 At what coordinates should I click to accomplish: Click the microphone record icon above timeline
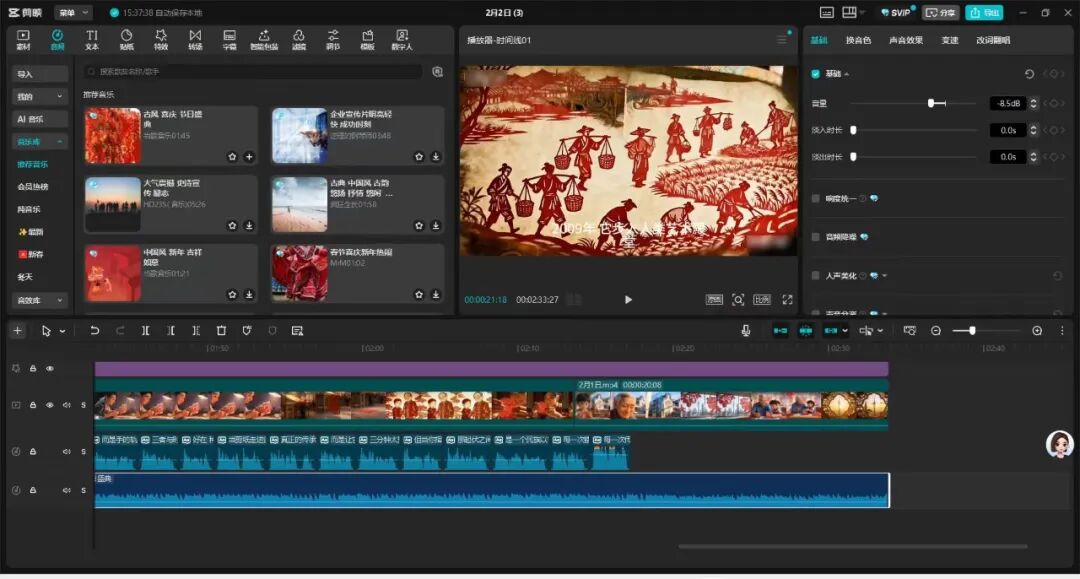(x=746, y=331)
